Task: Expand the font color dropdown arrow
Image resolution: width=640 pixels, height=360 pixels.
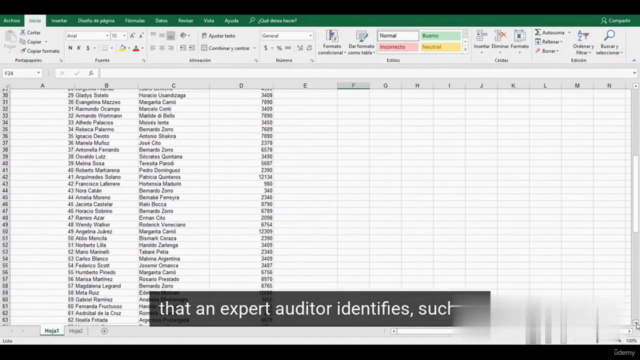Action: (142, 48)
